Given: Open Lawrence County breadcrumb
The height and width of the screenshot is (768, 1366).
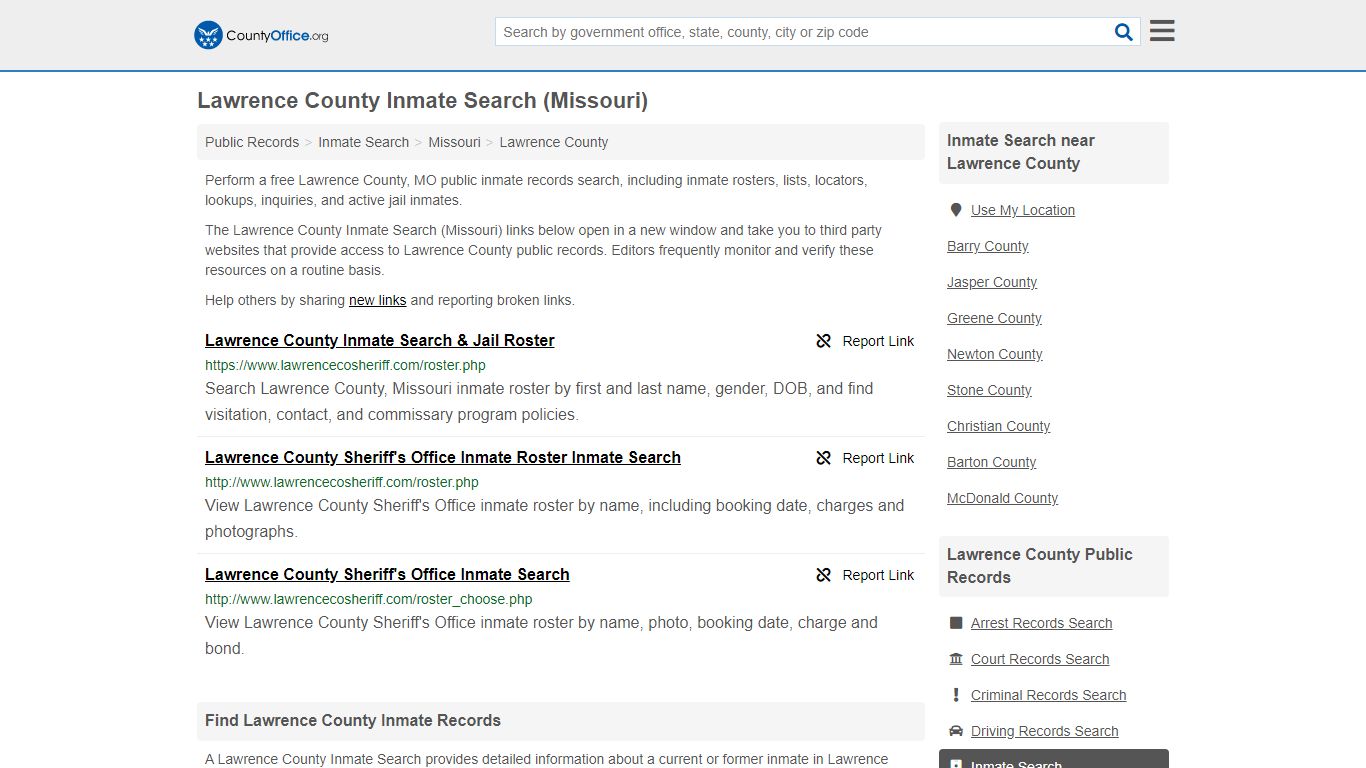Looking at the screenshot, I should [x=553, y=142].
